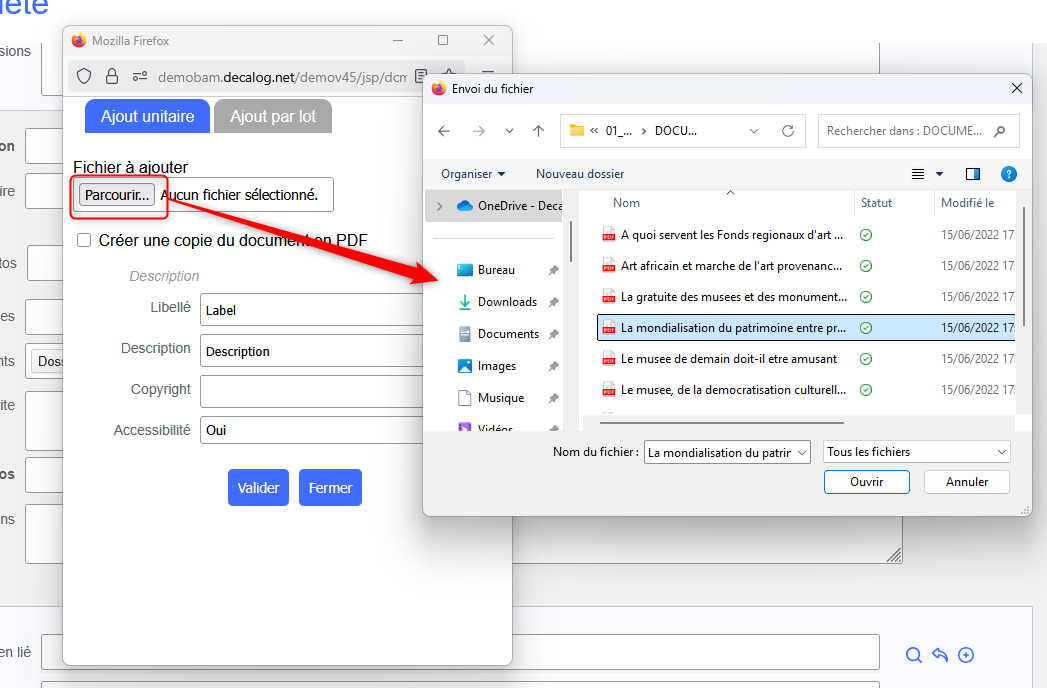
Task: Enable 'Créer une copie du document en PDF'
Action: pyautogui.click(x=84, y=240)
